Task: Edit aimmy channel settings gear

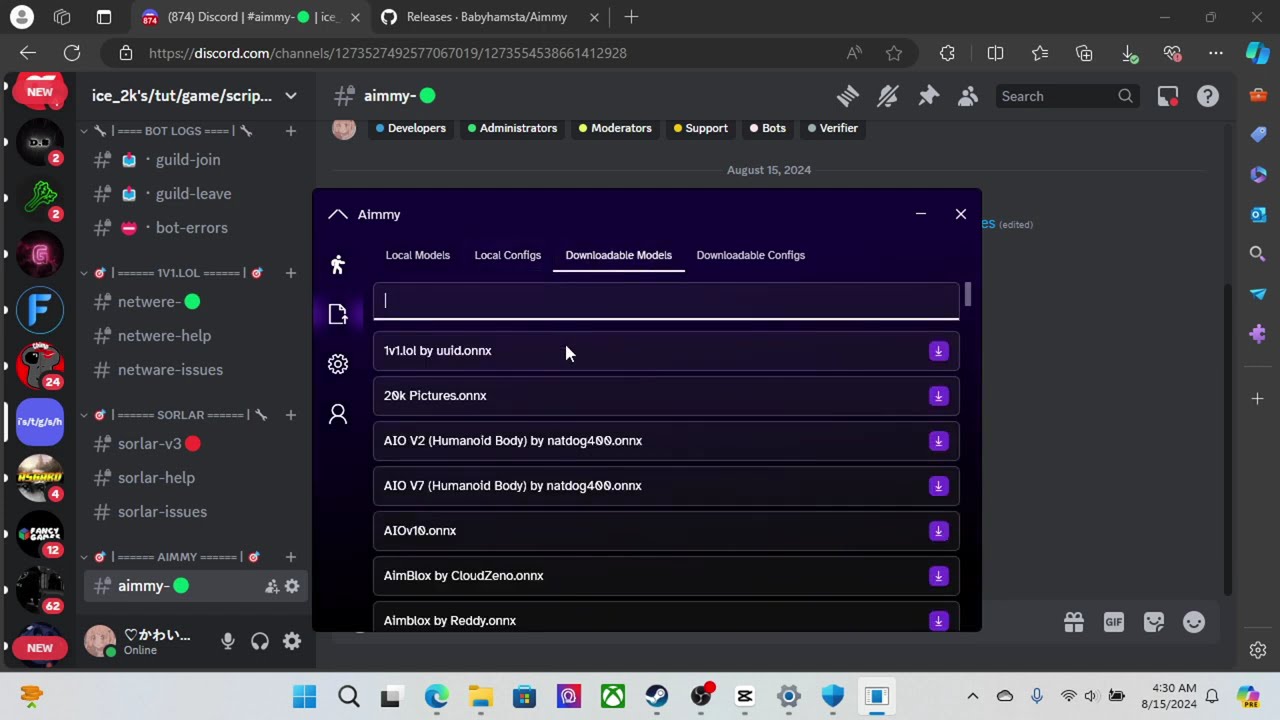Action: [292, 586]
